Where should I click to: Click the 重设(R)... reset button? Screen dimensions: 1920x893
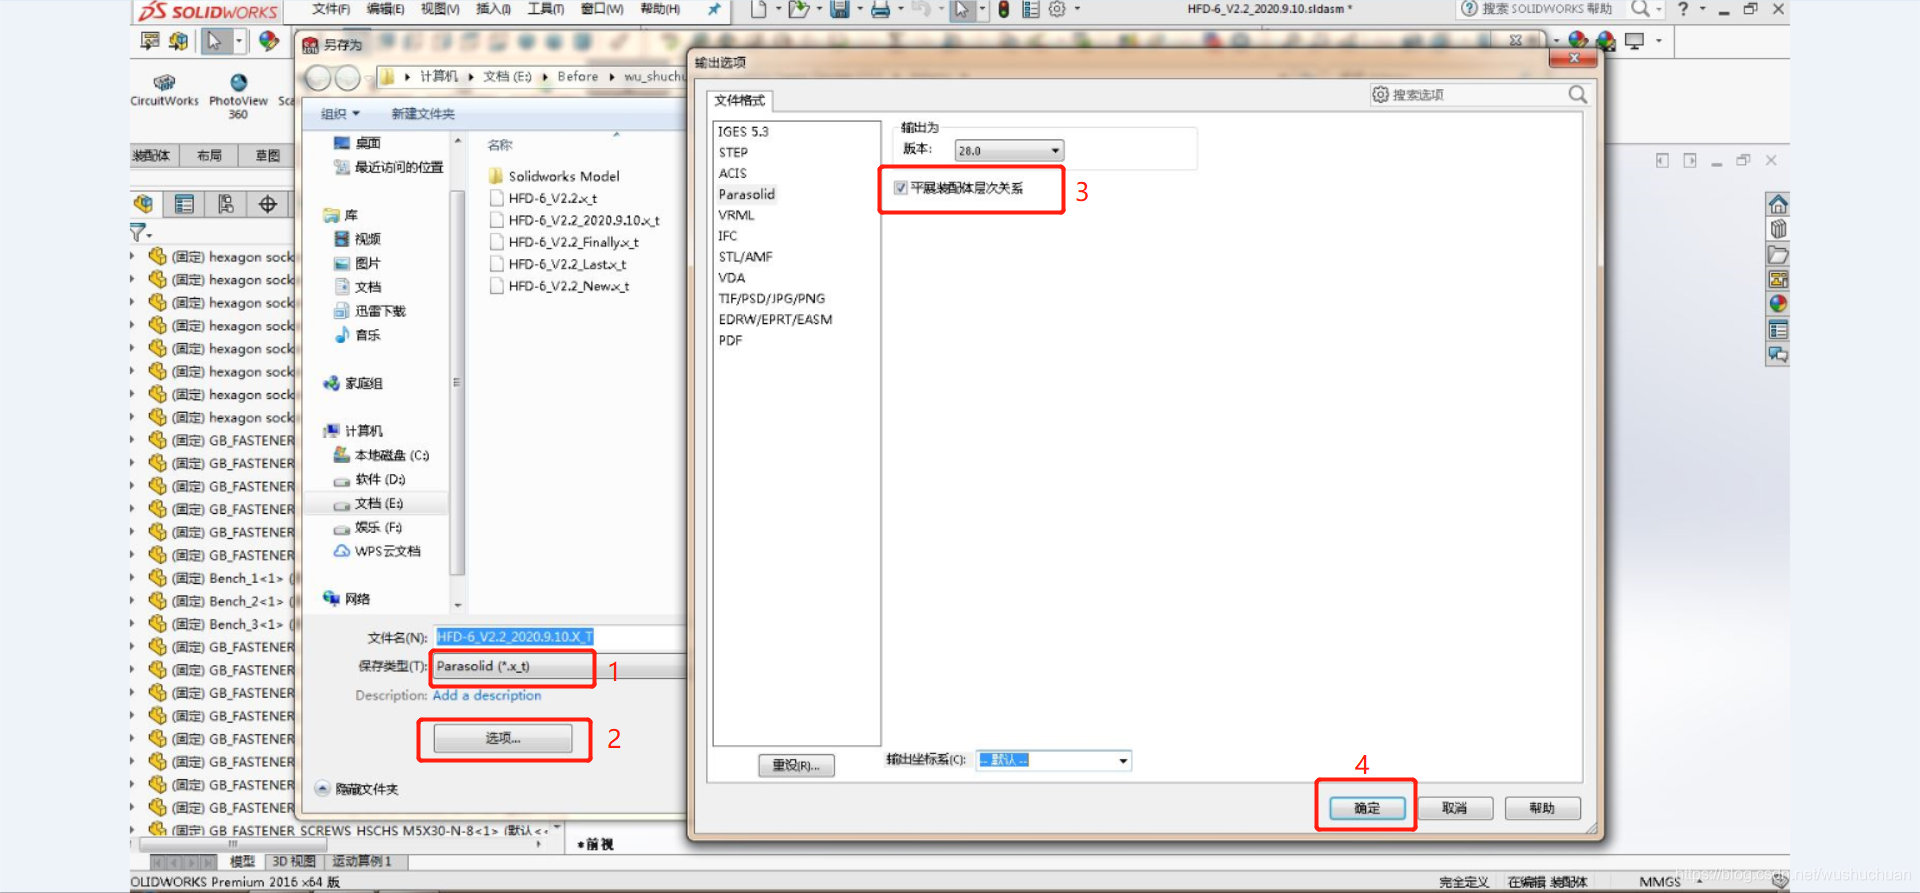796,766
